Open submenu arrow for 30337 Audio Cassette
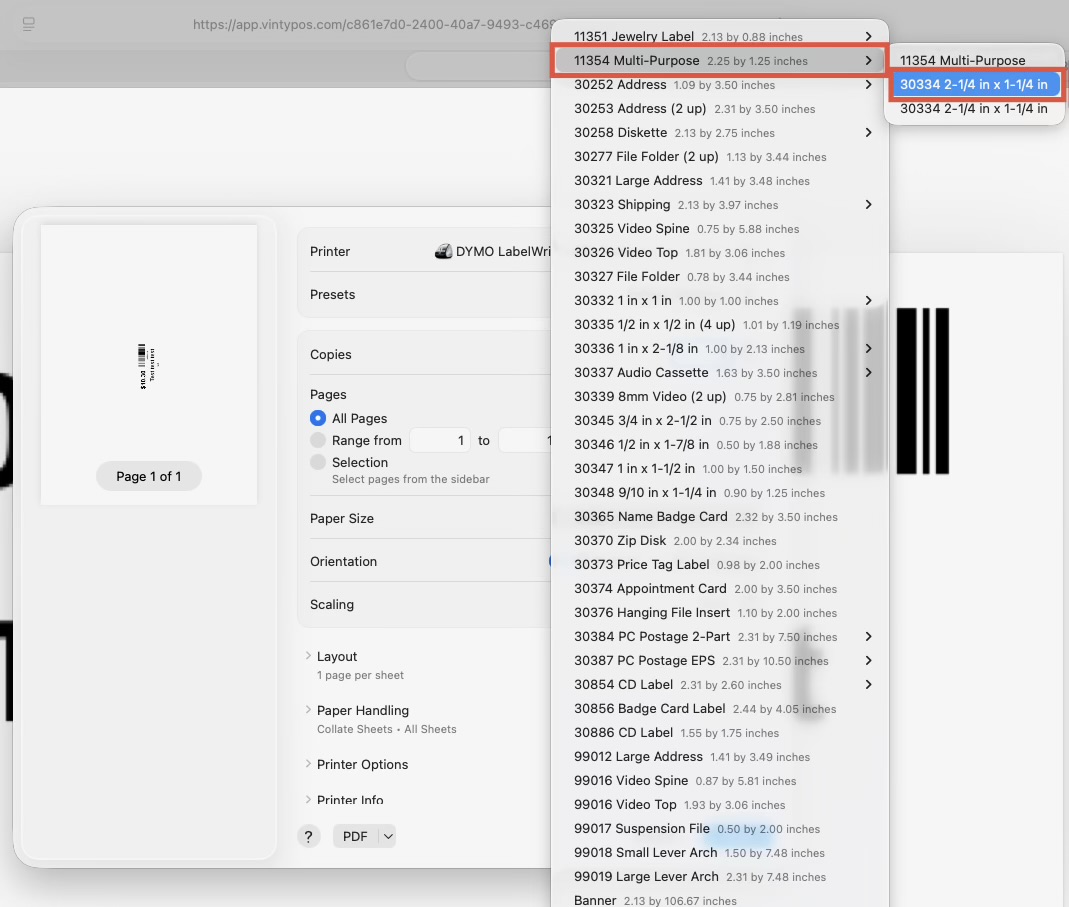Viewport: 1069px width, 907px height. pyautogui.click(x=868, y=372)
